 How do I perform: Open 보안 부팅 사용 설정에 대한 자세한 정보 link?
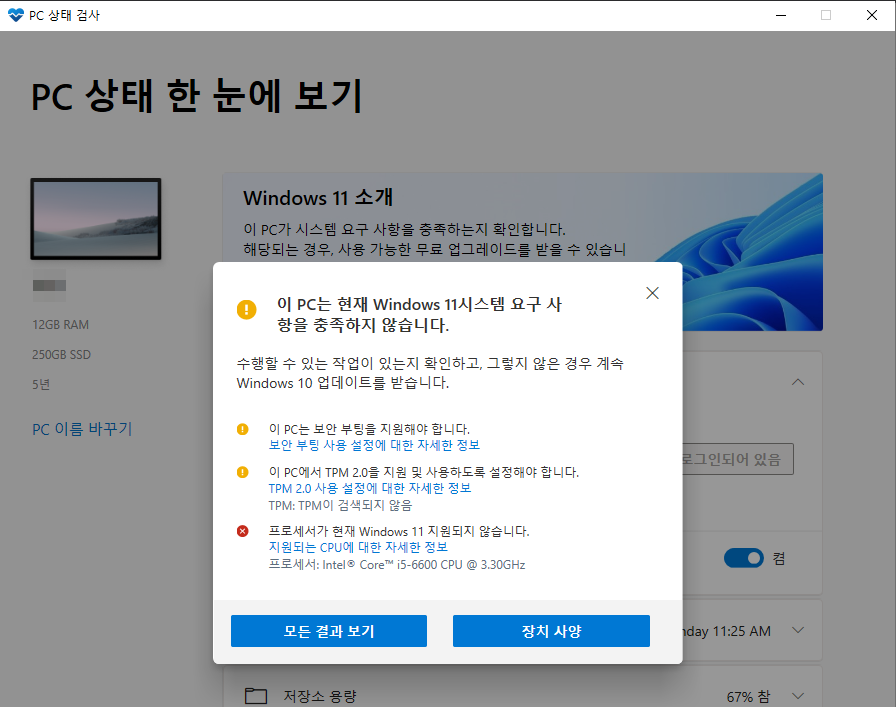(374, 445)
